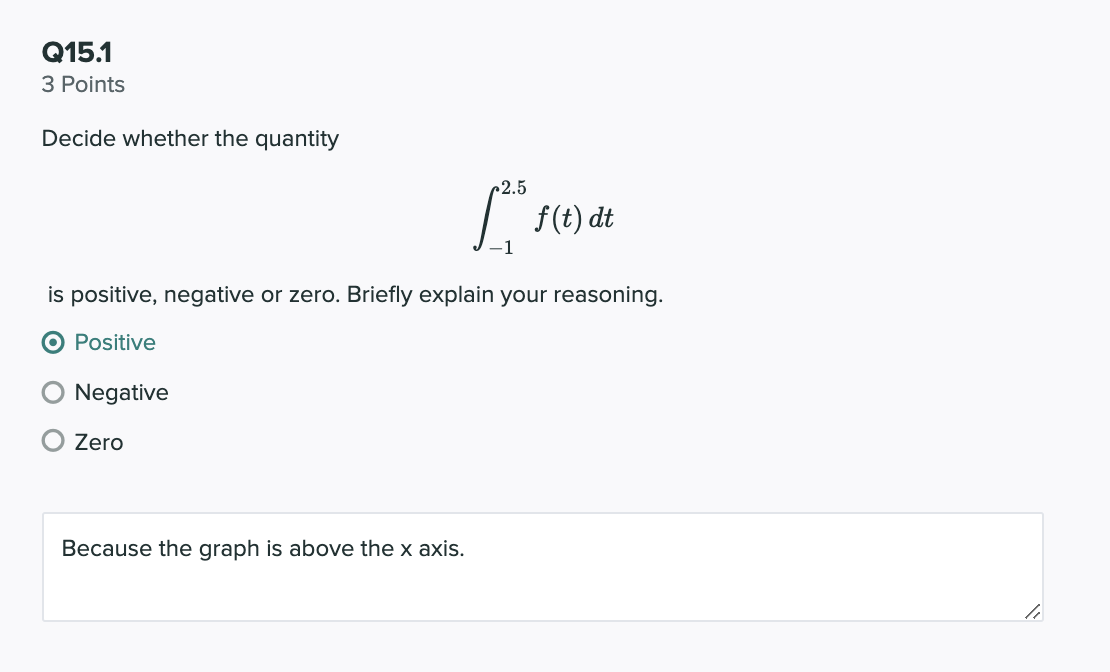Click the sentence 'Decide whether the quantity'
This screenshot has width=1110, height=672.
coord(190,138)
